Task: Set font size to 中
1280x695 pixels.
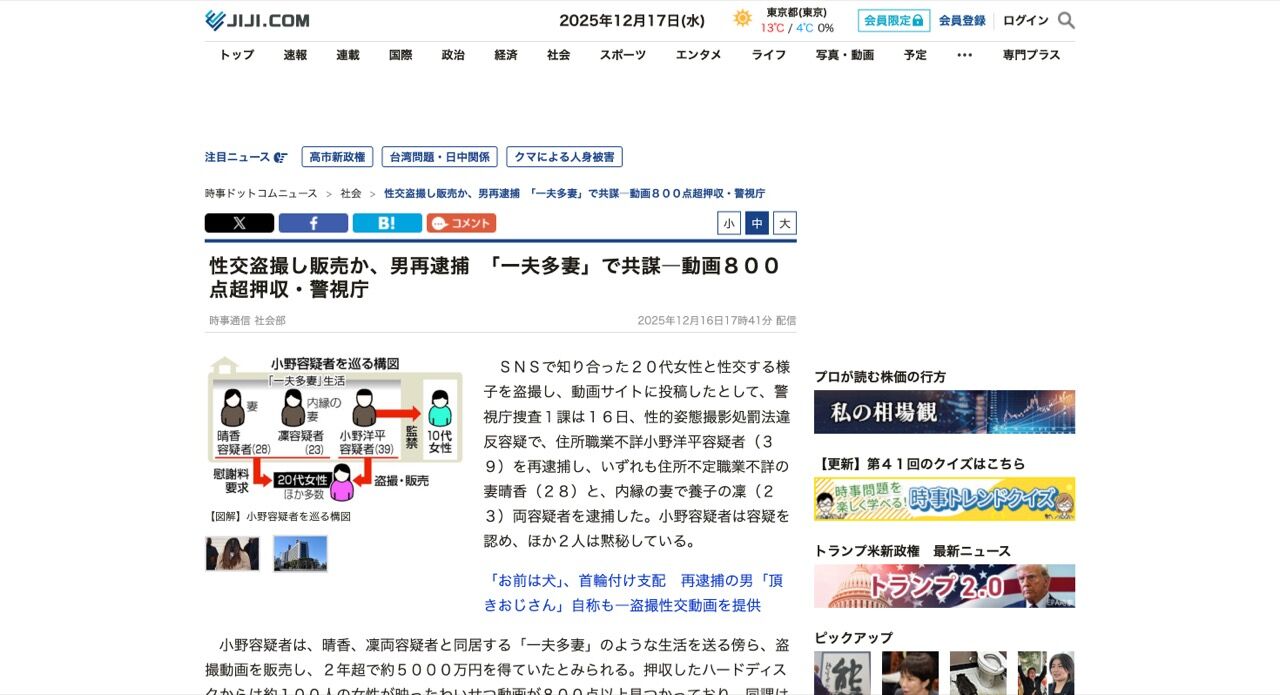Action: [x=757, y=223]
